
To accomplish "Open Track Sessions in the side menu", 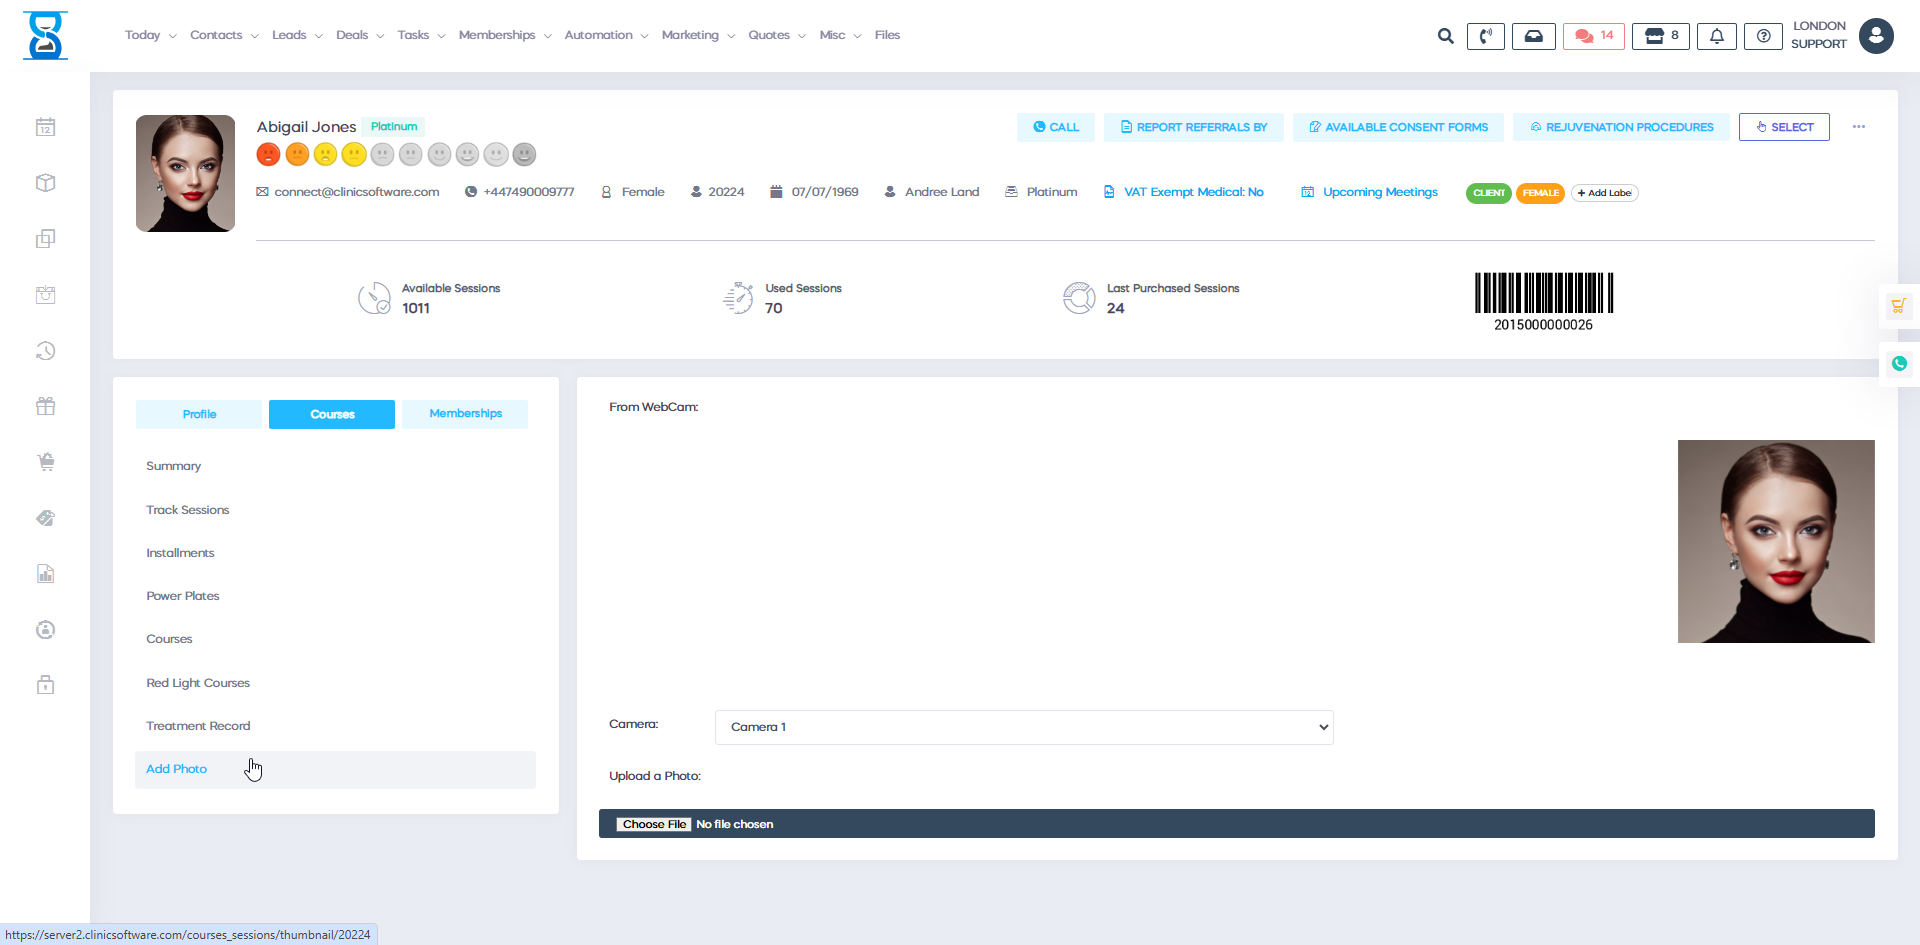I will click(188, 510).
